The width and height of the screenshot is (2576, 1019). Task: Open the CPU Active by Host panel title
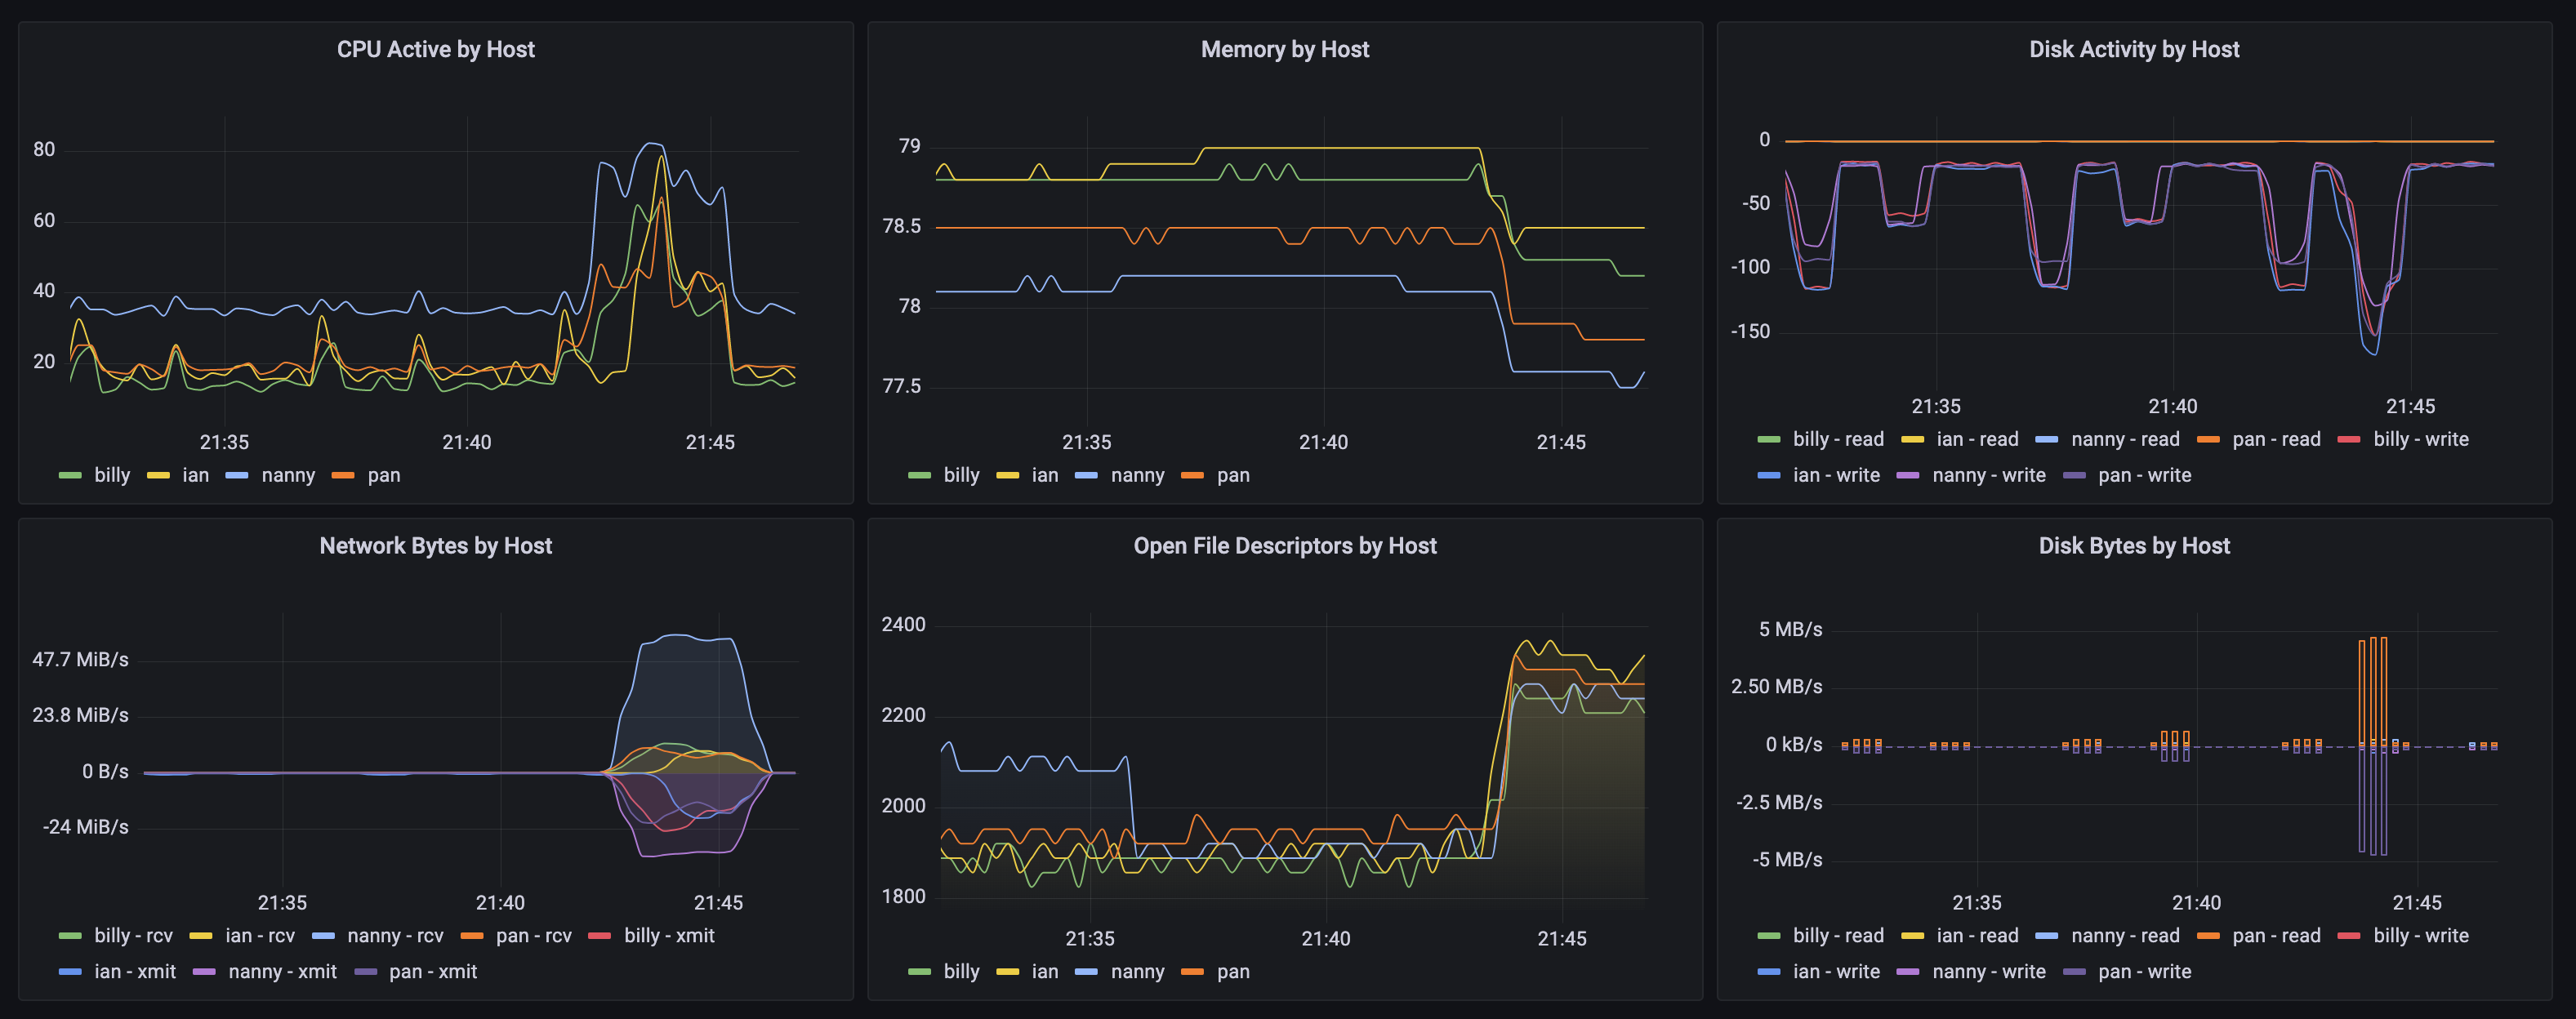[435, 50]
